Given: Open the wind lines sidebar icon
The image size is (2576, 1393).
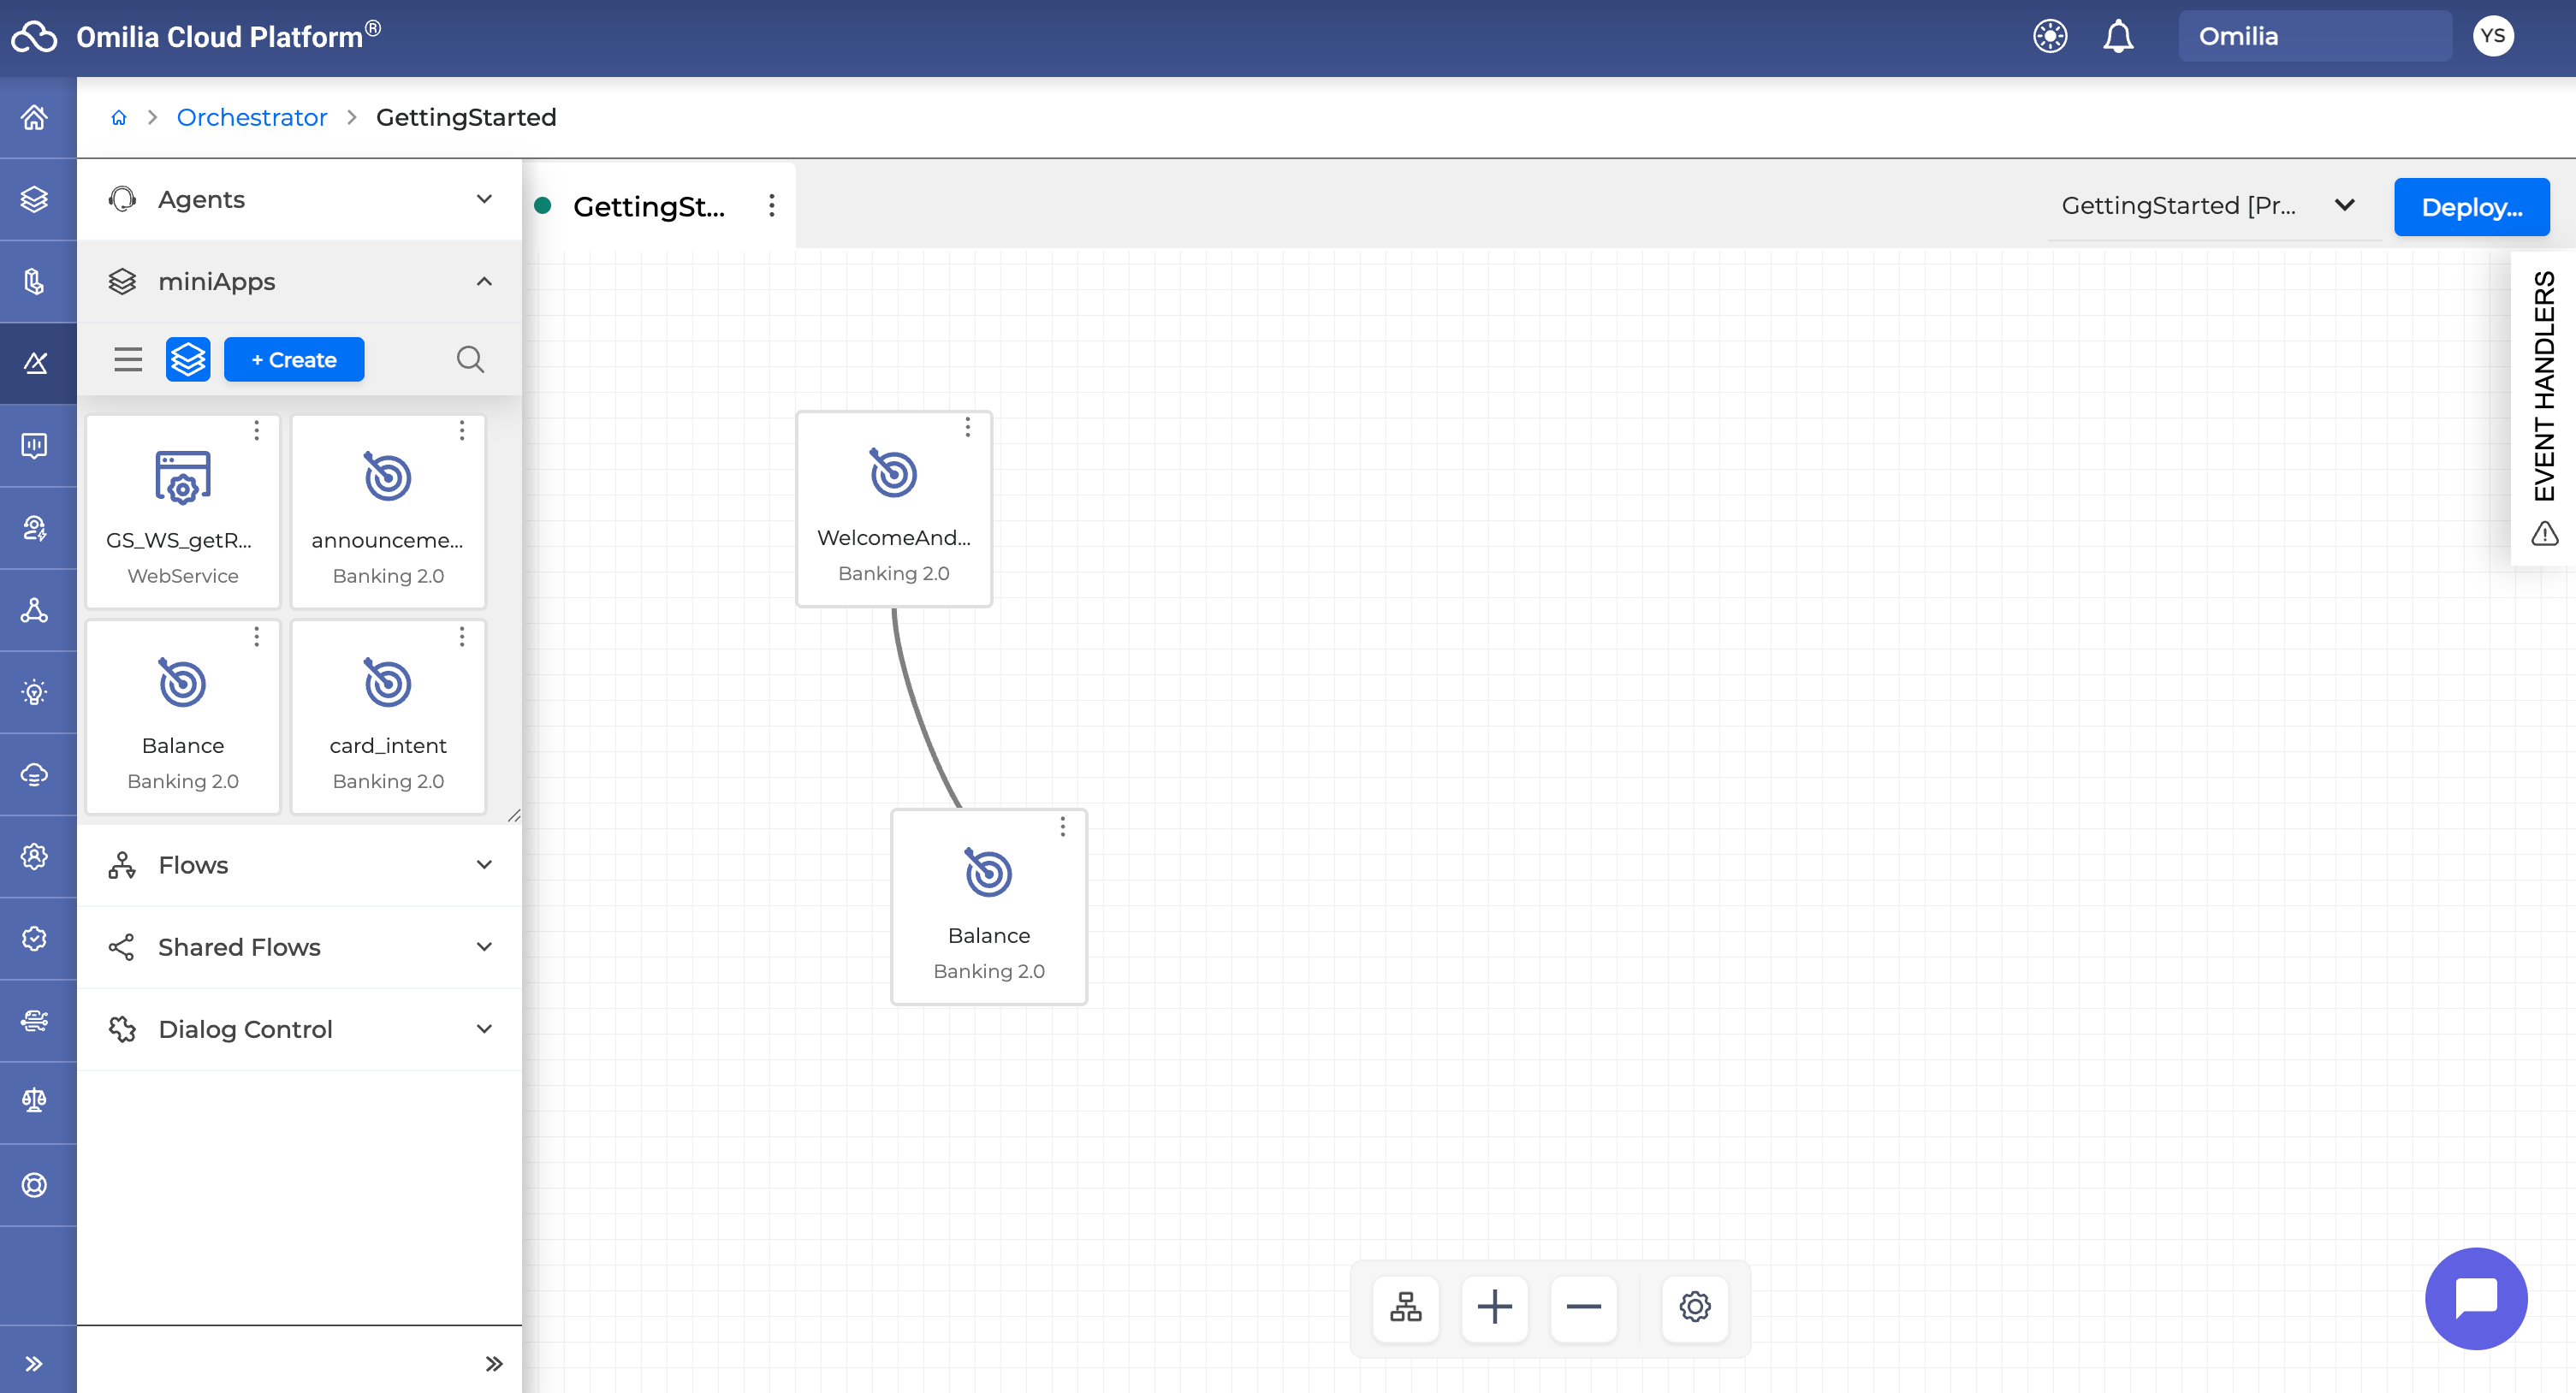Looking at the screenshot, I should [35, 1020].
